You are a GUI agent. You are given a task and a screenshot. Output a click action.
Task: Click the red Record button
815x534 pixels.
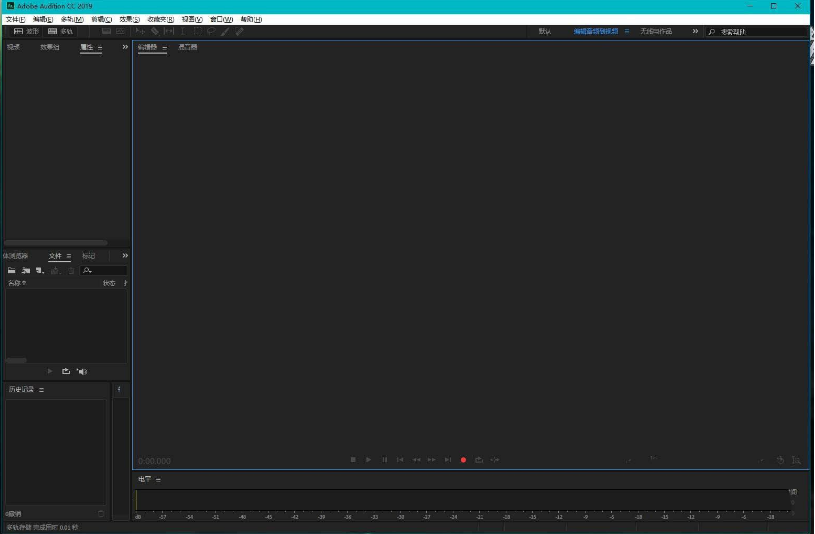tap(463, 460)
